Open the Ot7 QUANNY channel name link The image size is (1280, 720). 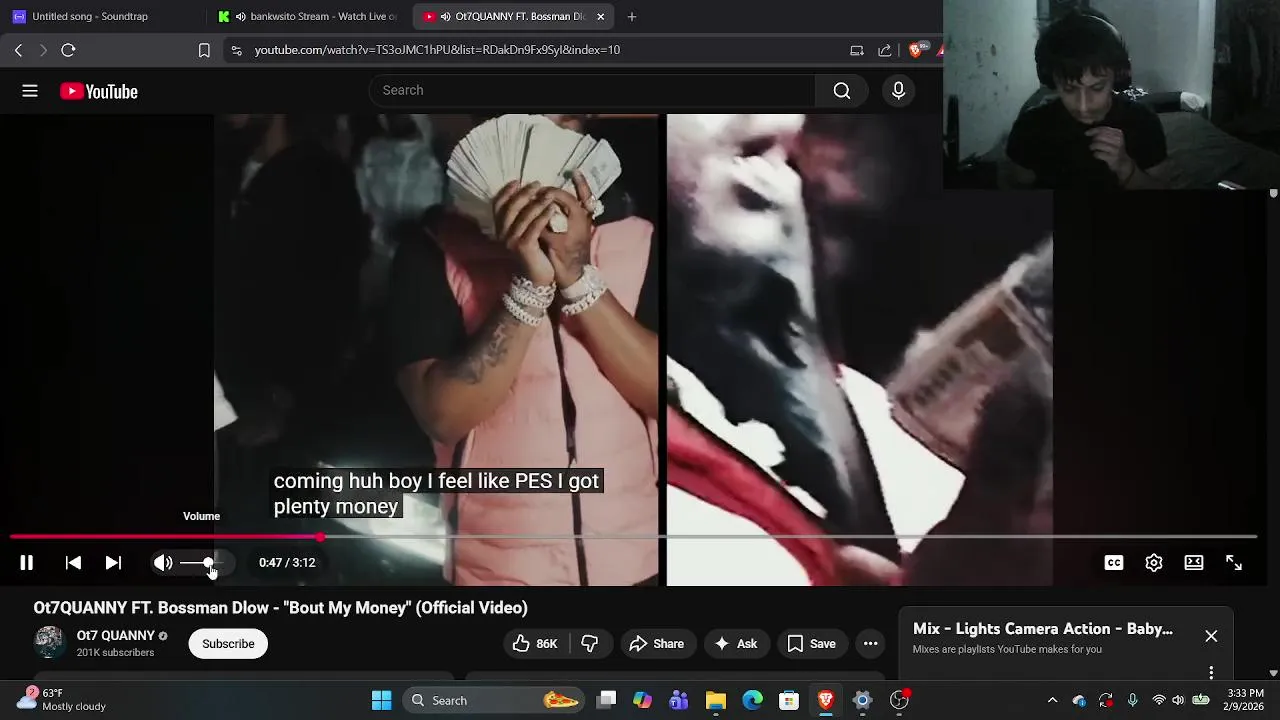tap(115, 636)
